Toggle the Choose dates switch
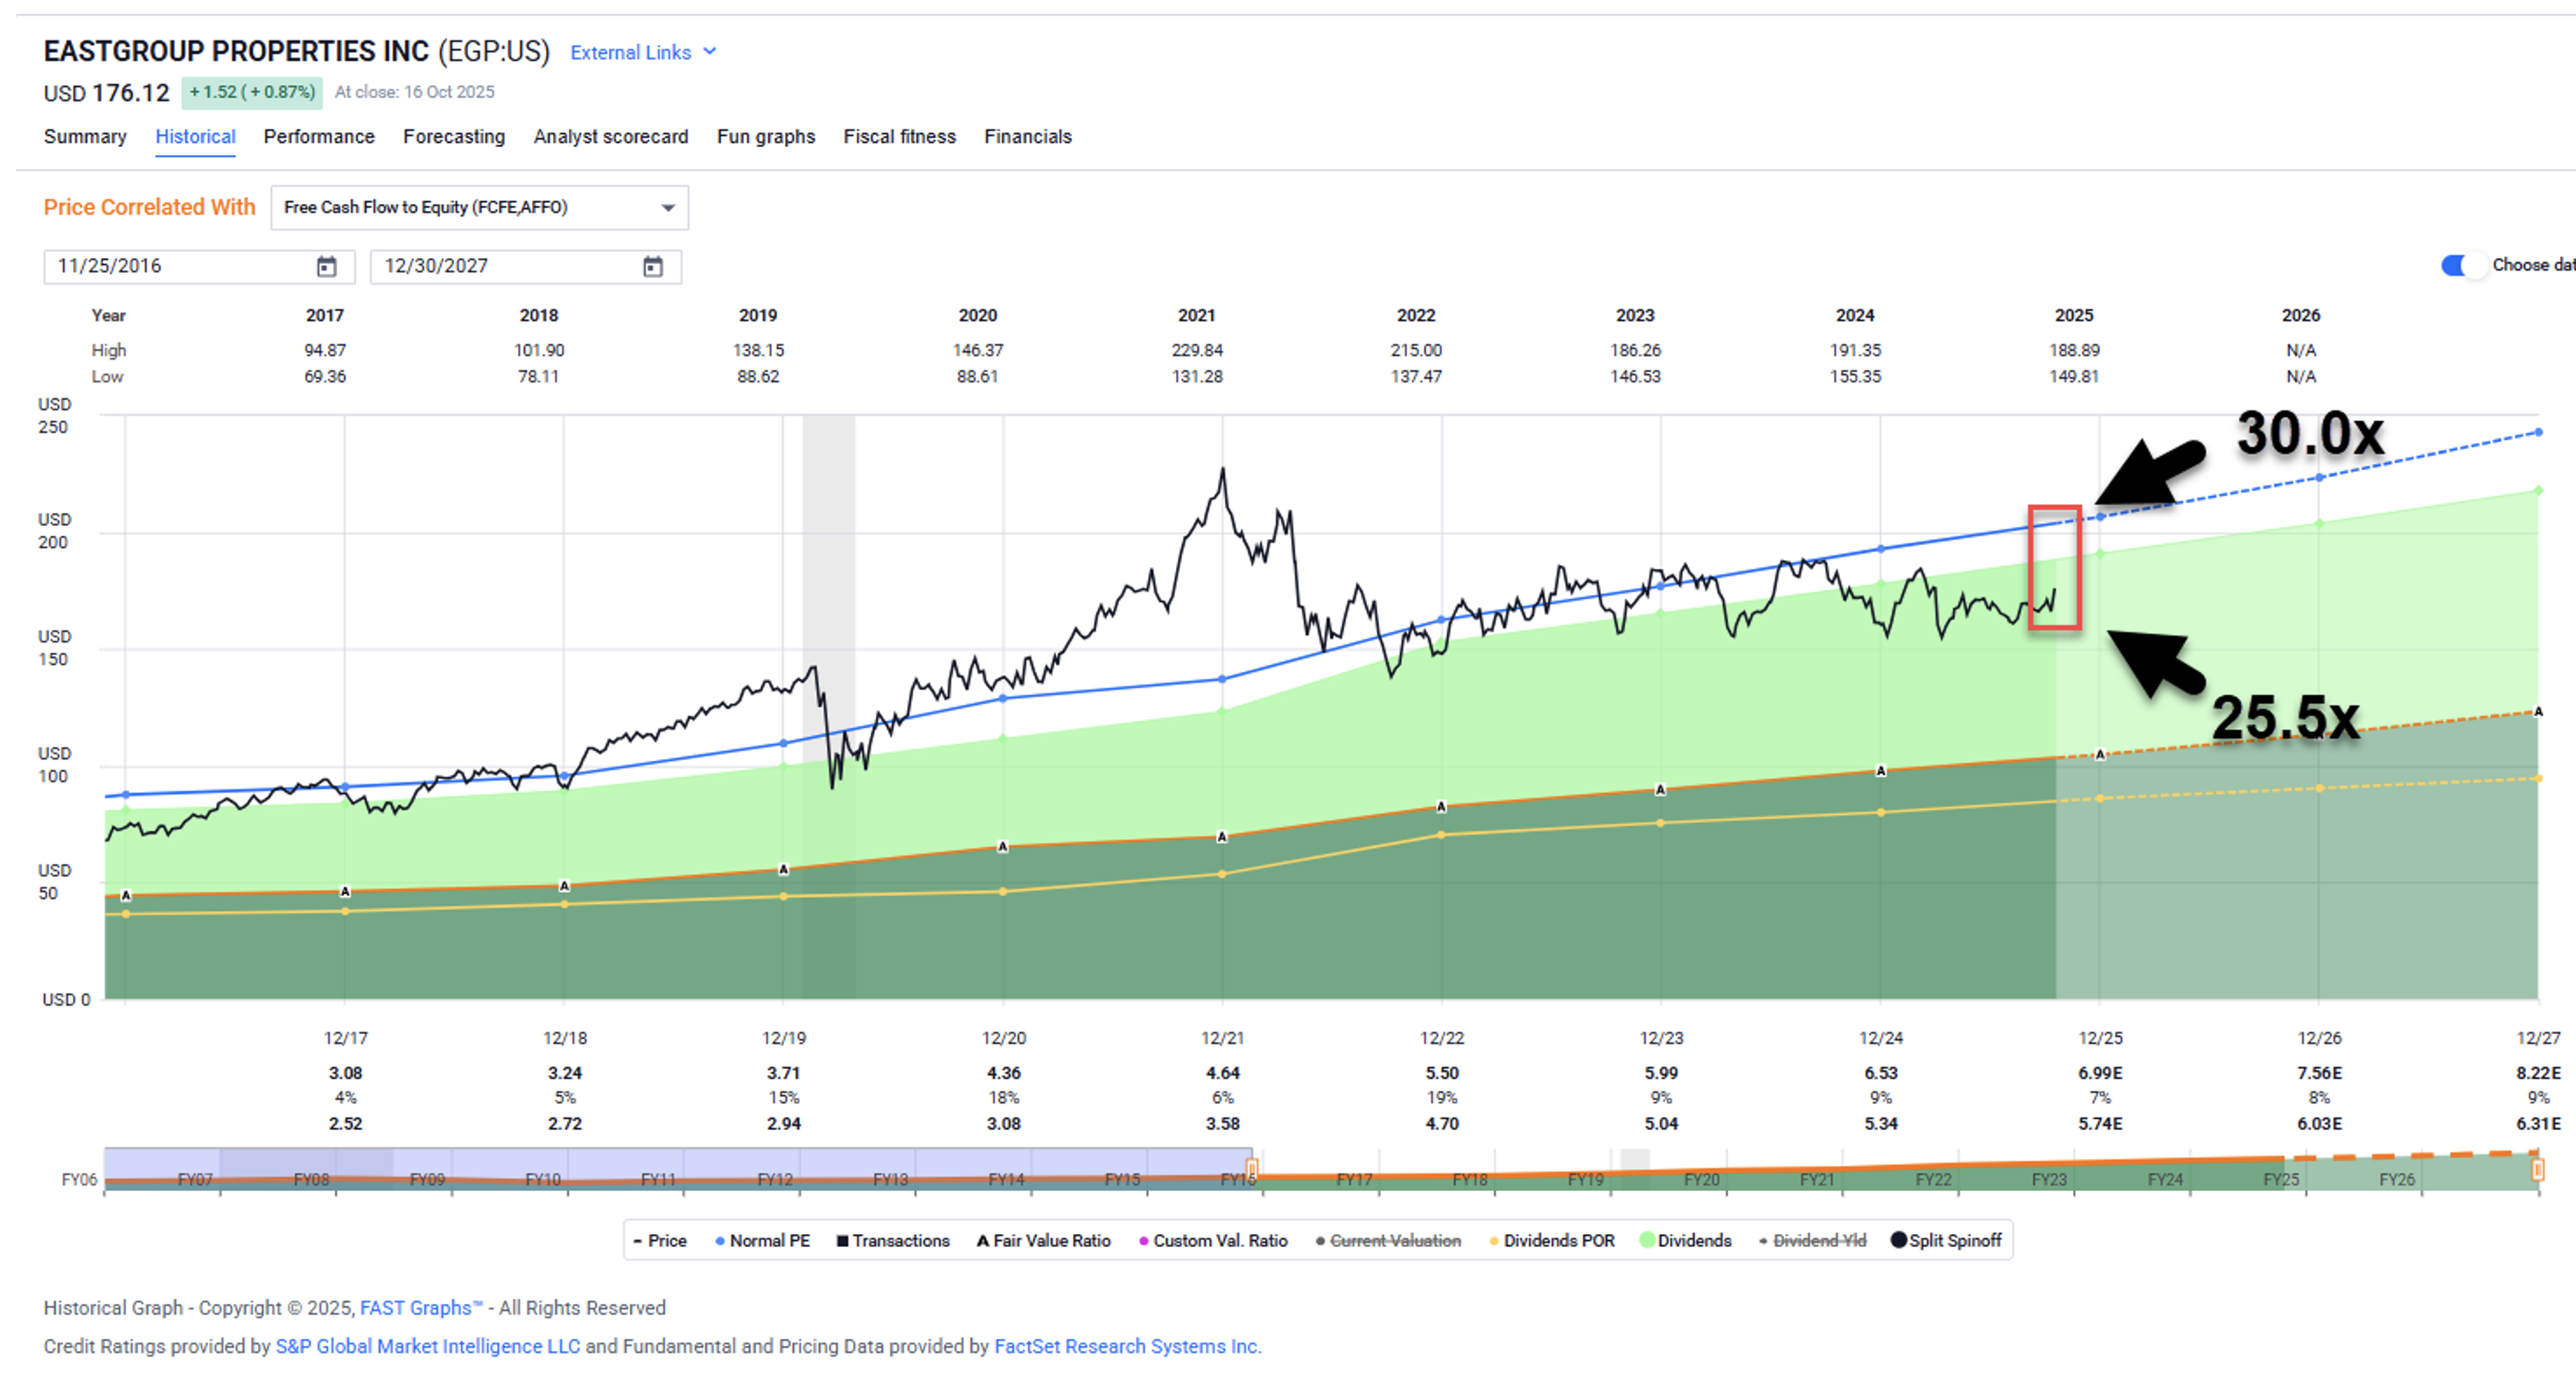The image size is (2576, 1381). coord(2462,265)
